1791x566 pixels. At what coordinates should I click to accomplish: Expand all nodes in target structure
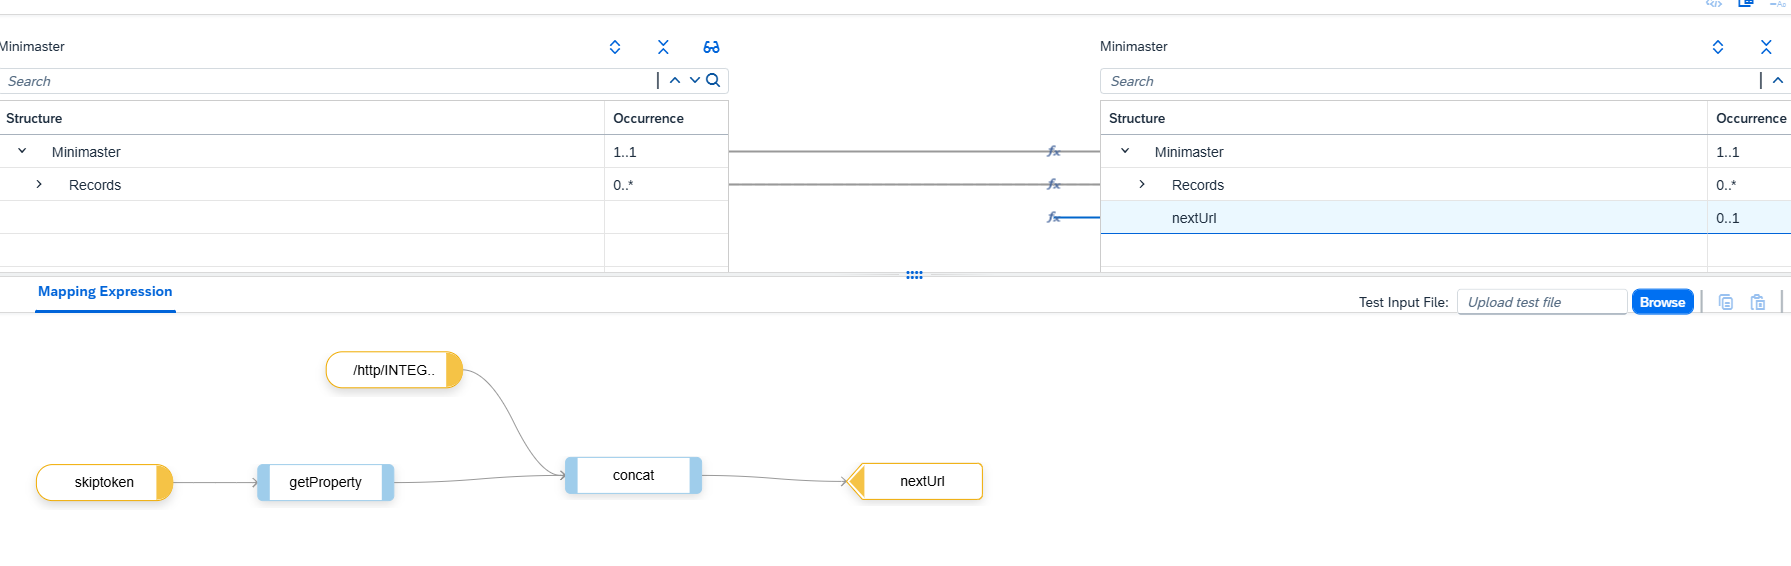point(1718,47)
